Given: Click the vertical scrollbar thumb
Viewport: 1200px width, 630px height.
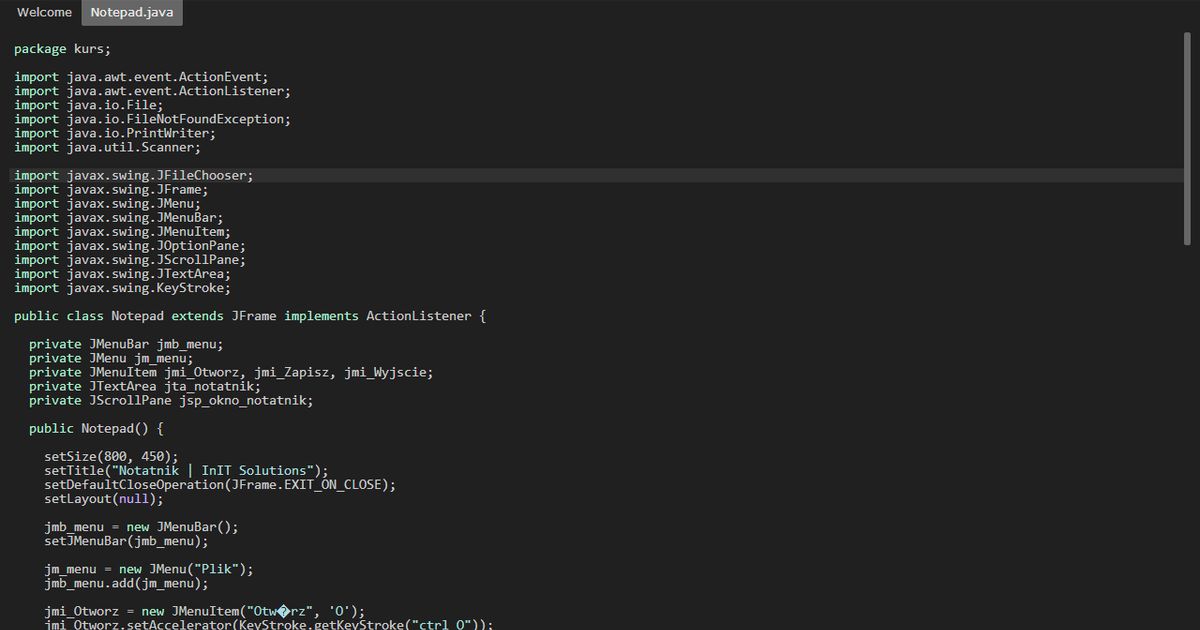Looking at the screenshot, I should (1188, 137).
